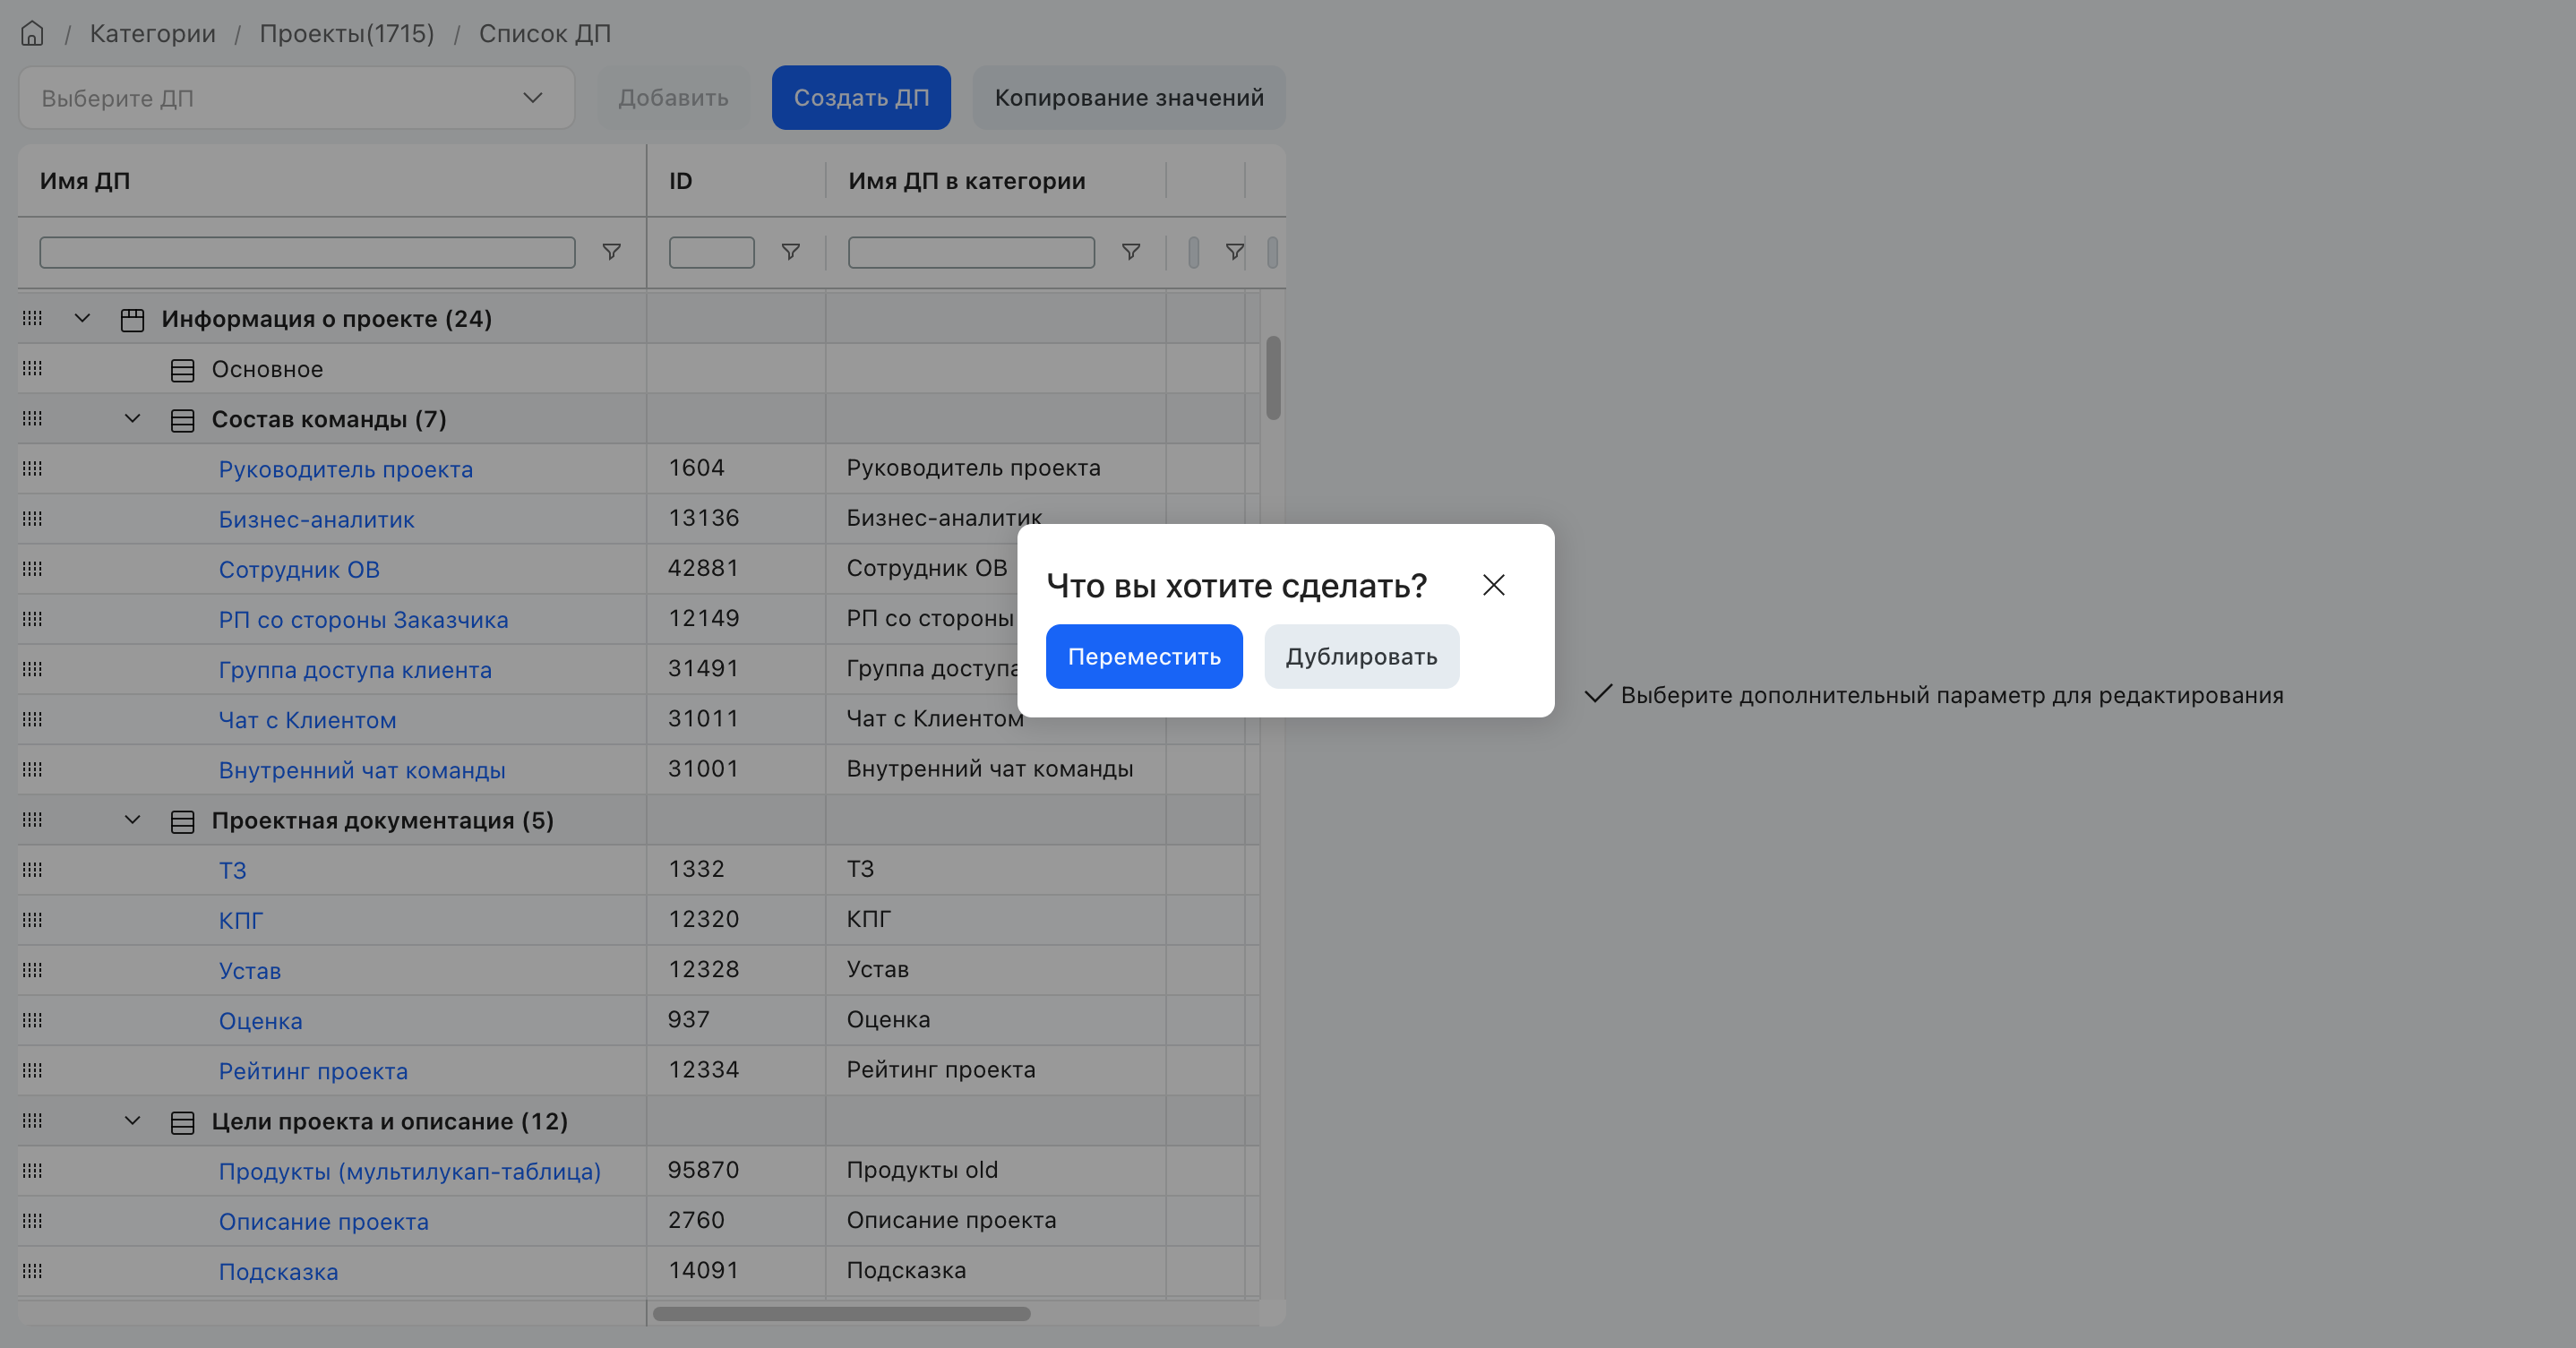Click the Цели проекта и описание section icon
The image size is (2576, 1348).
pyautogui.click(x=182, y=1122)
